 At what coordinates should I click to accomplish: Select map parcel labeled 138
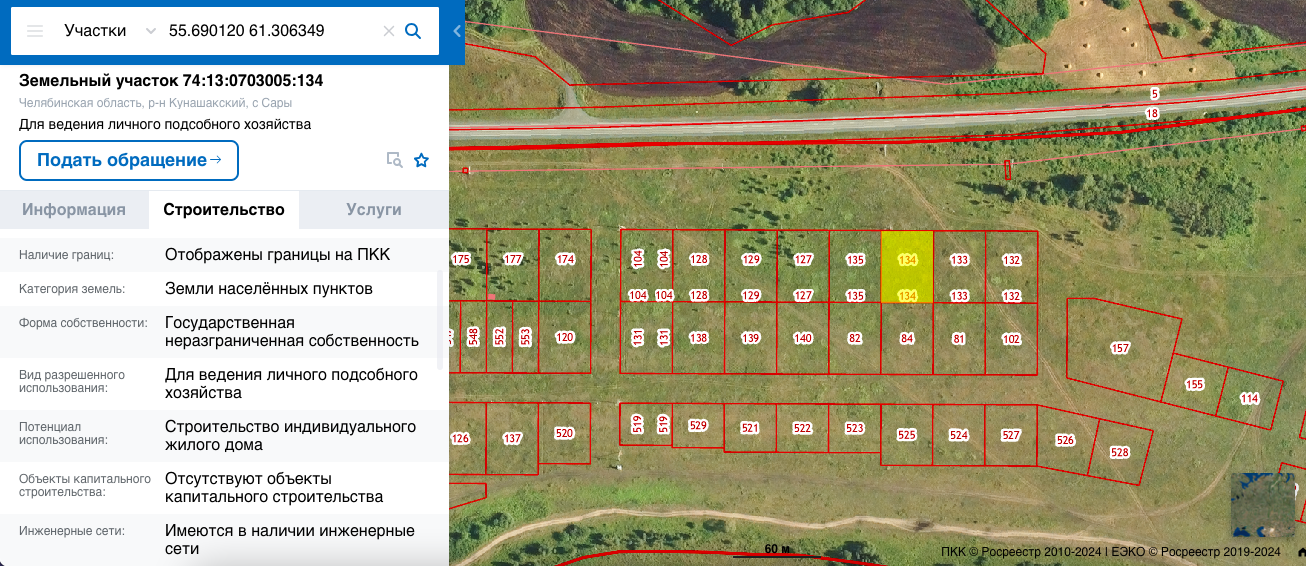pyautogui.click(x=699, y=338)
